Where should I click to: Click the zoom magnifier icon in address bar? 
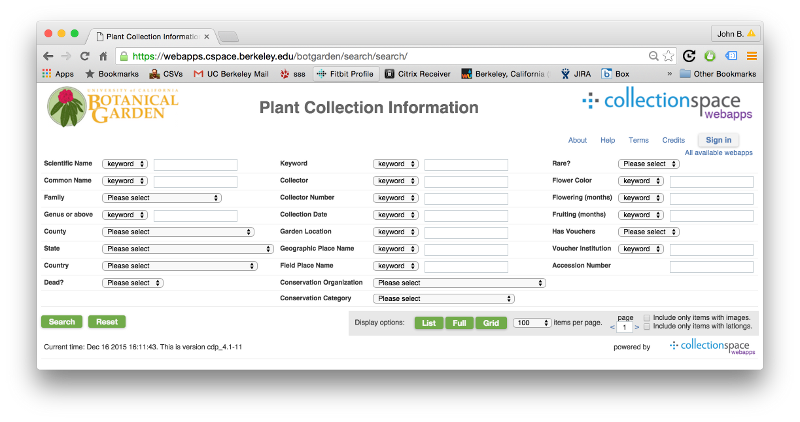[653, 56]
